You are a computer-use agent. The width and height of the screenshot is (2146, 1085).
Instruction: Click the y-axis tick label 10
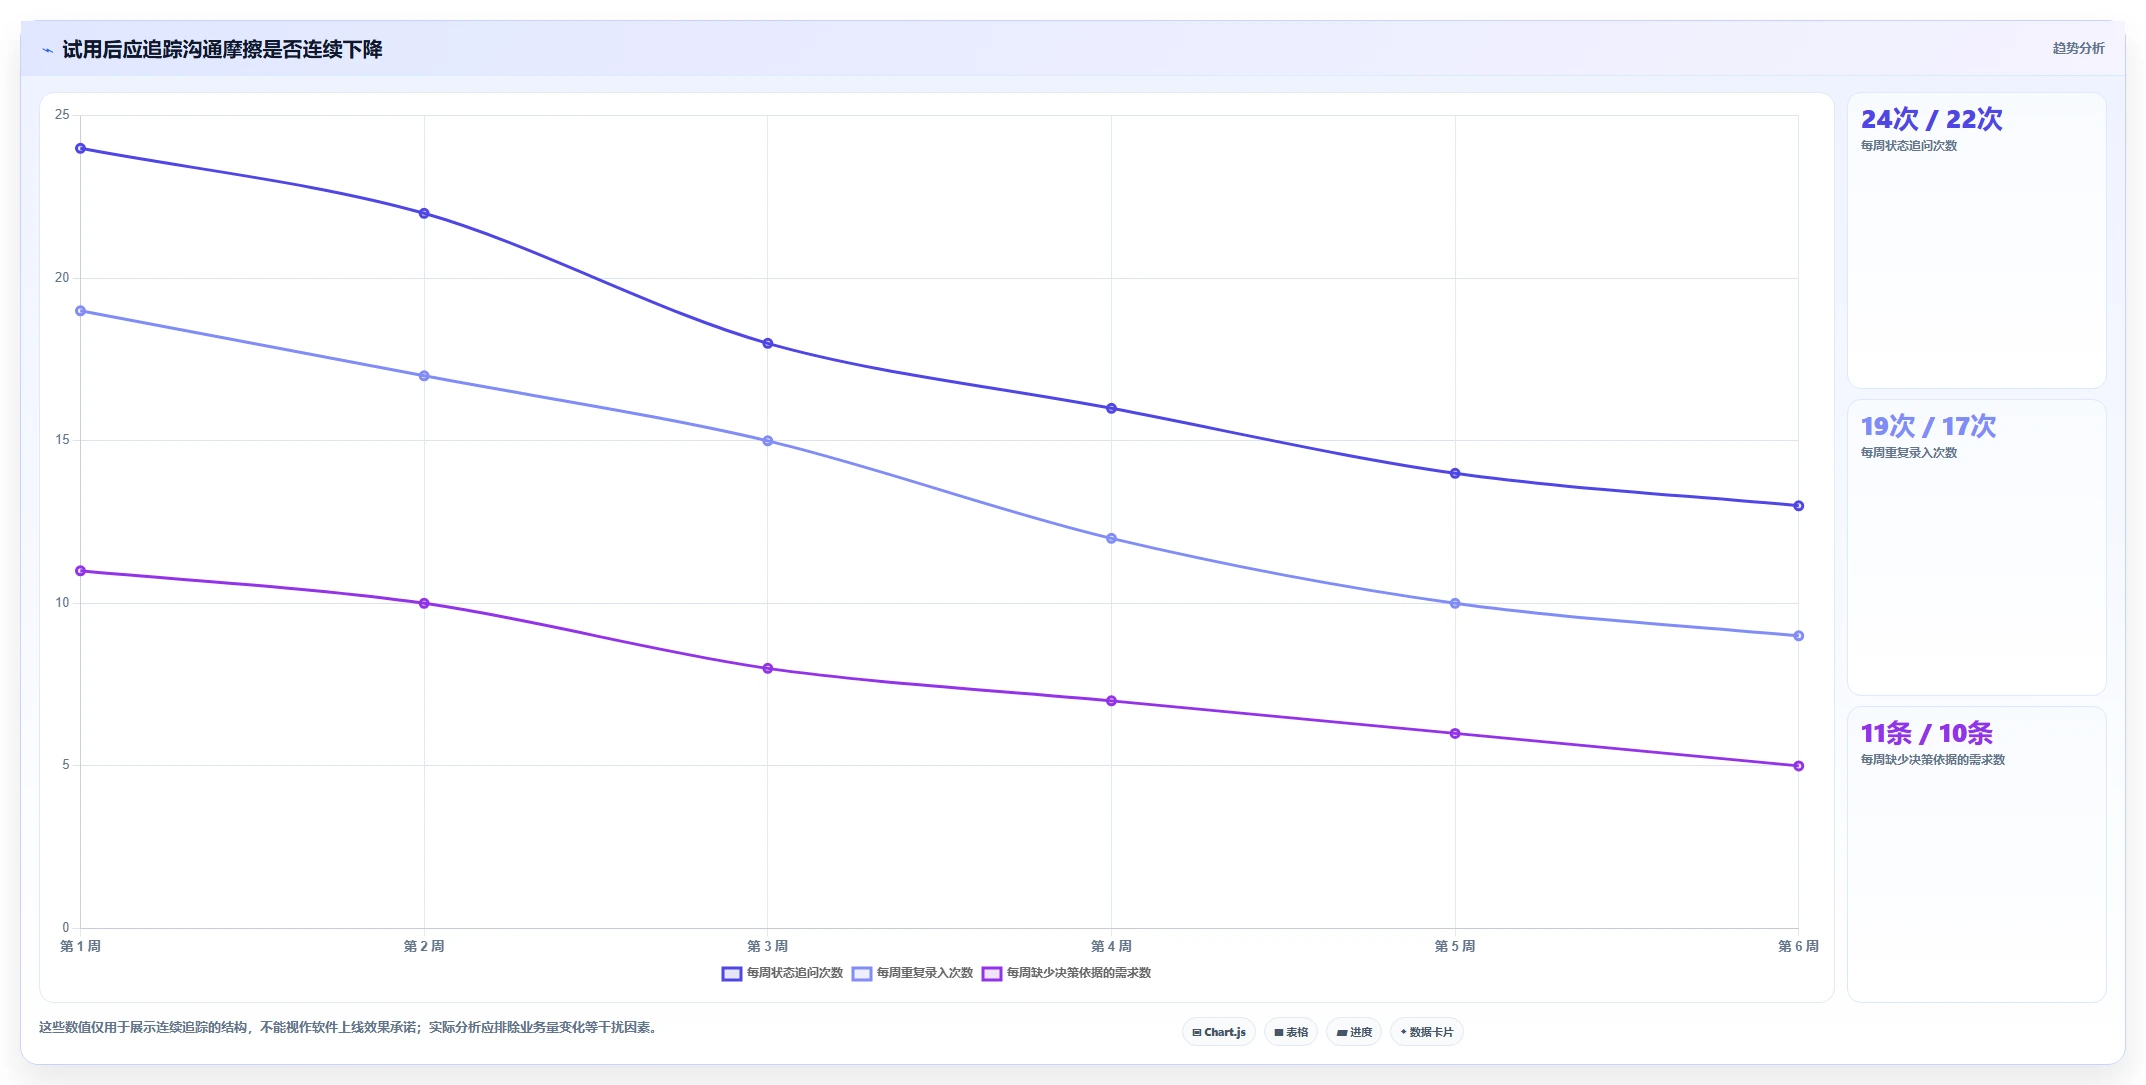62,603
